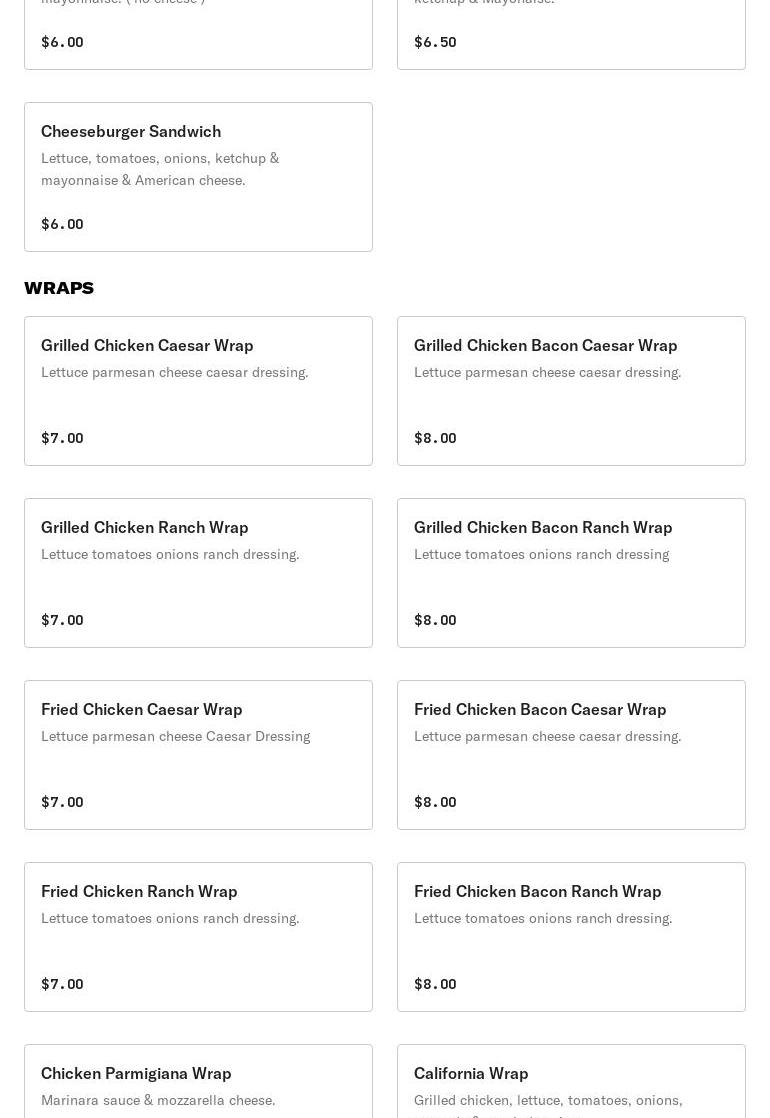Open the Grilled Chicken Caesar Wrap item
The height and width of the screenshot is (1118, 770).
click(x=198, y=391)
